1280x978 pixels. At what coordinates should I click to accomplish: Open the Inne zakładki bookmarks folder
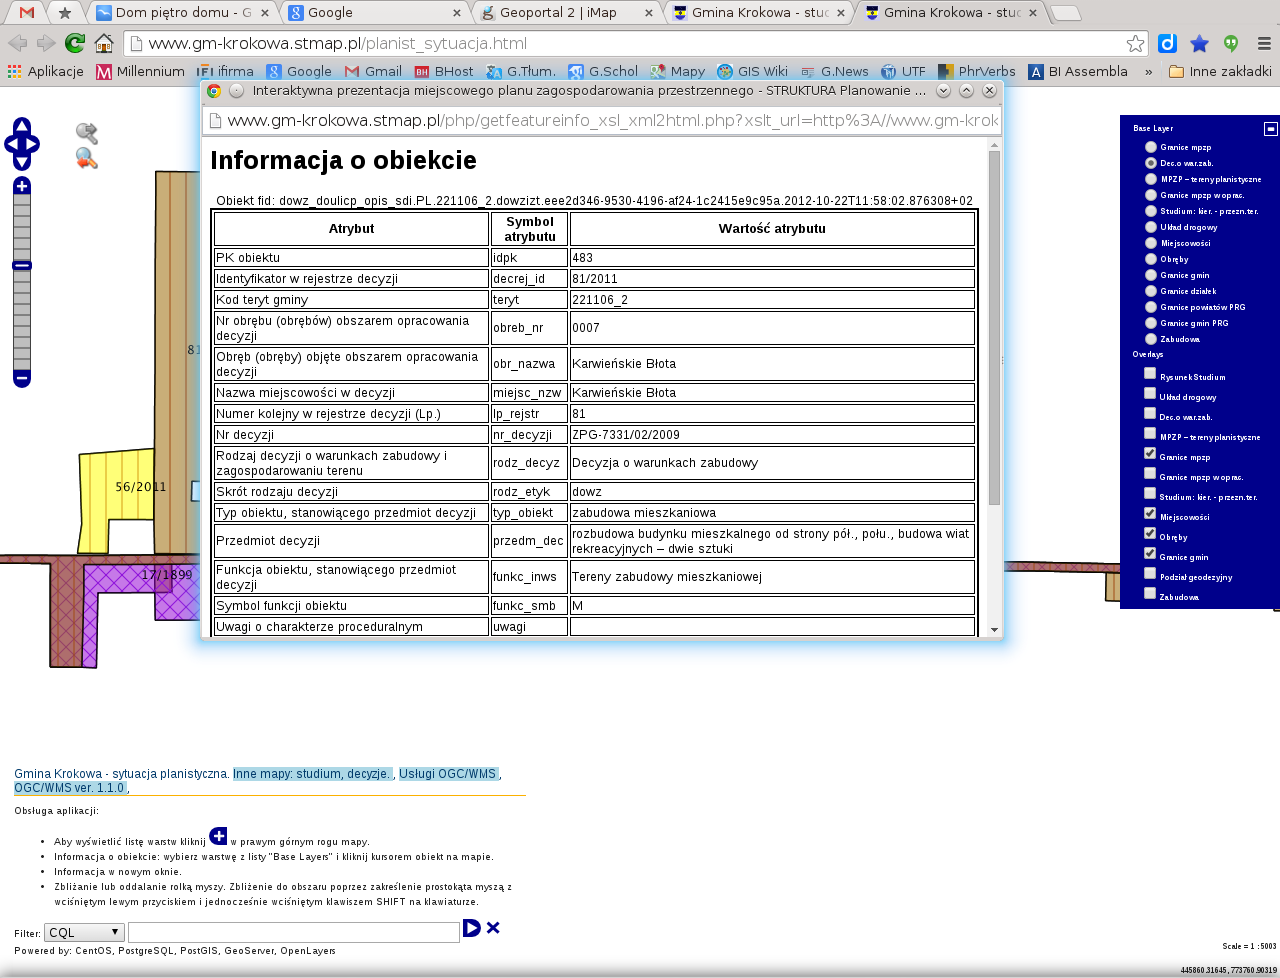click(x=1220, y=71)
